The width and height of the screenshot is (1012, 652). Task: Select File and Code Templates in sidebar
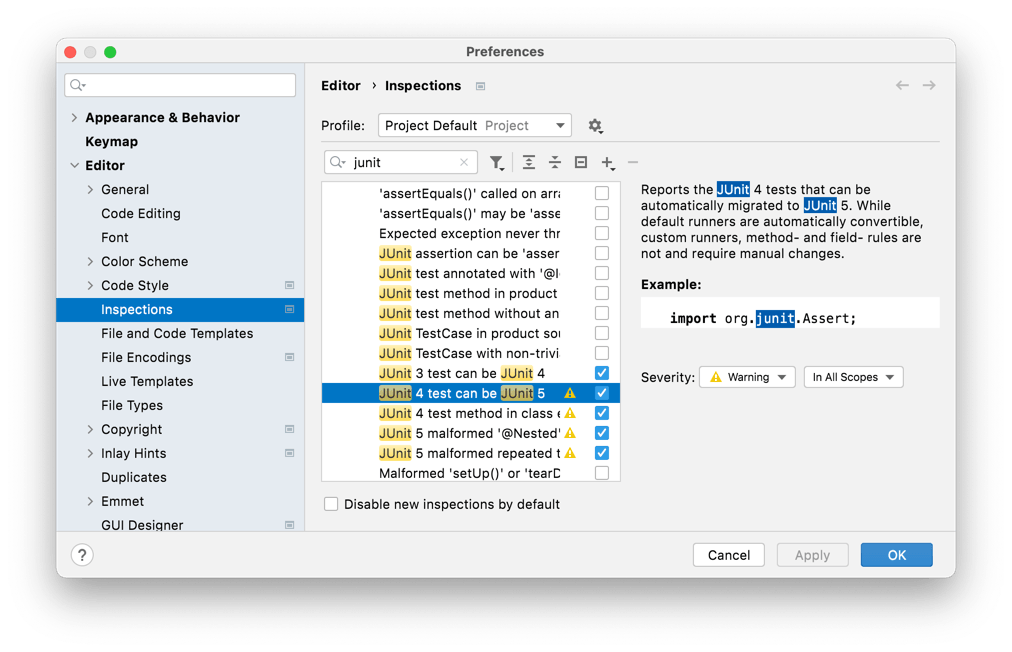pos(177,334)
